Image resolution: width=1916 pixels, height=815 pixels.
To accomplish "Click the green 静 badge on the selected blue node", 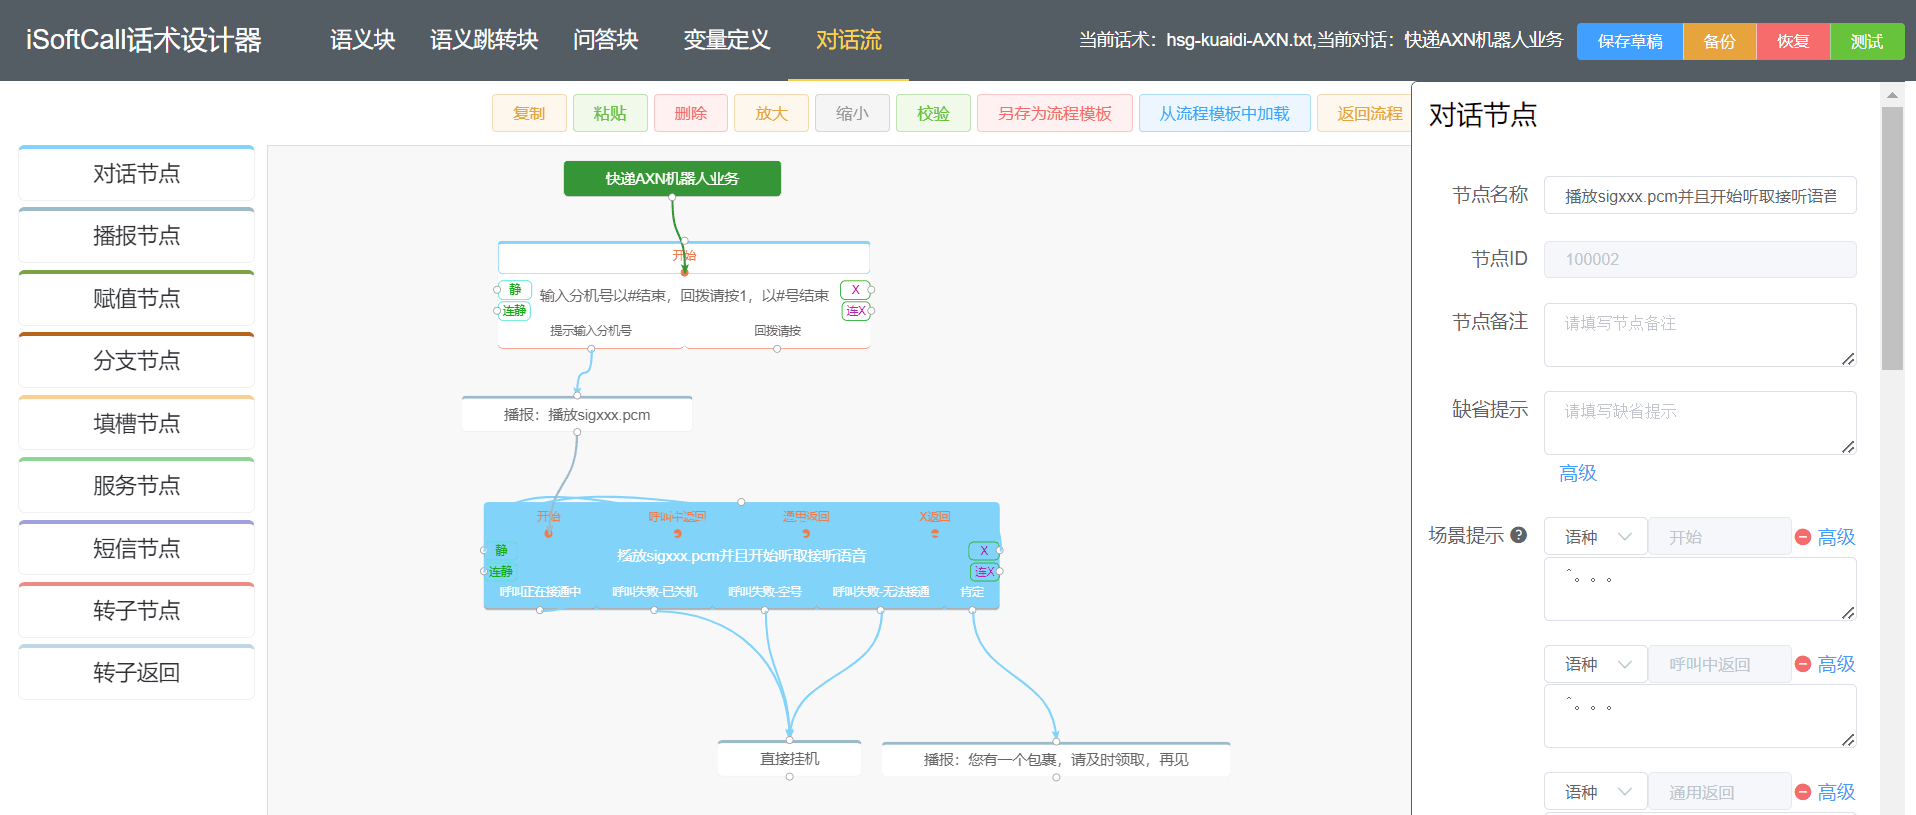I will [x=501, y=550].
